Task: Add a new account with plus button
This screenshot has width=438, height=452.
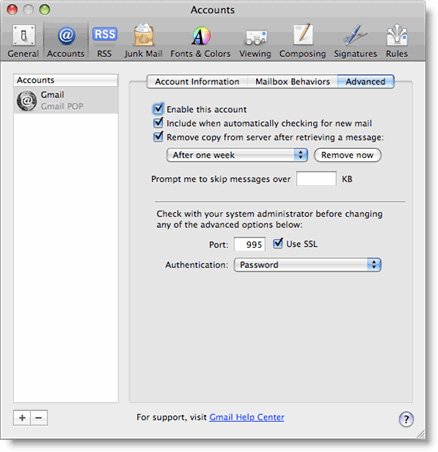Action: [22, 418]
